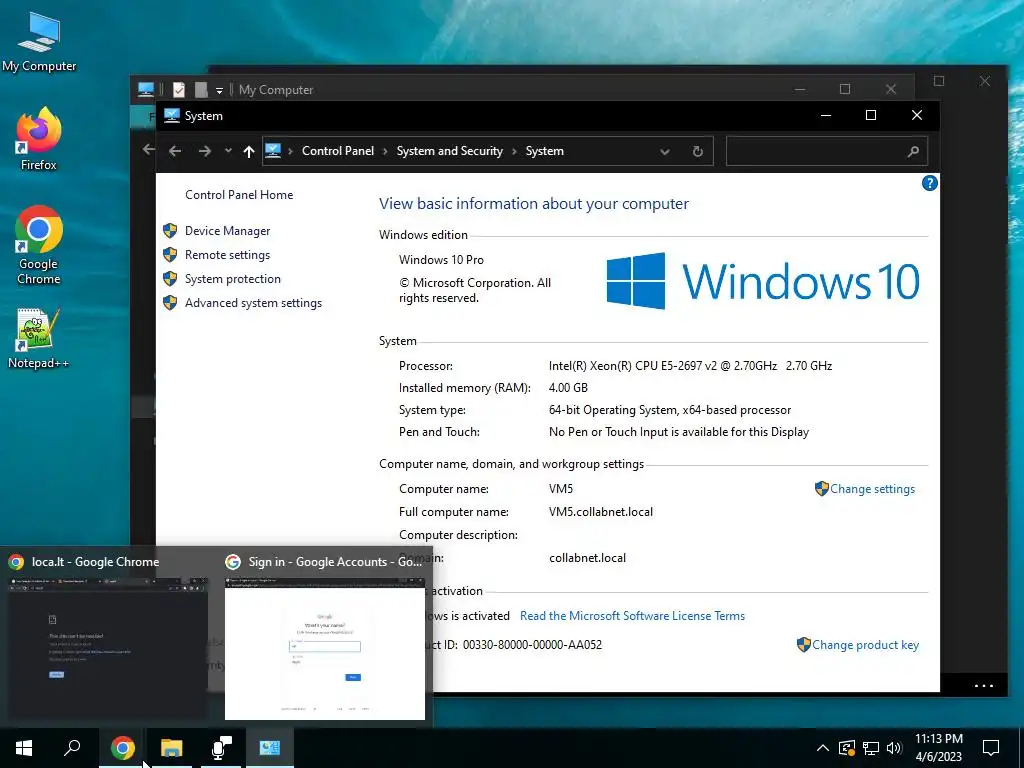1024x768 pixels.
Task: Click the search magnifier in Control Panel
Action: pos(913,152)
